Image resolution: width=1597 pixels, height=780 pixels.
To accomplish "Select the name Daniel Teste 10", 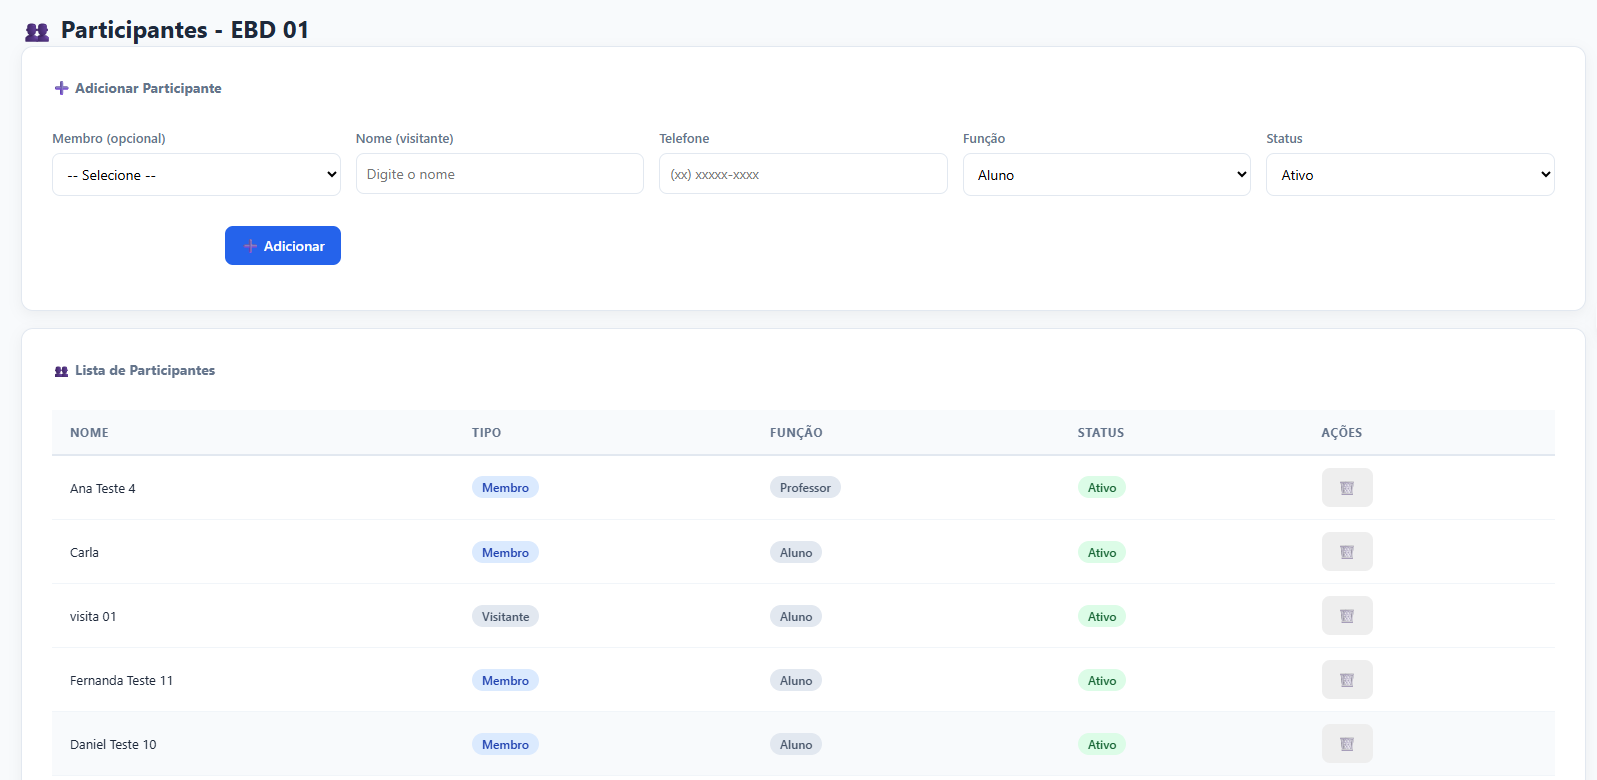I will click(113, 745).
